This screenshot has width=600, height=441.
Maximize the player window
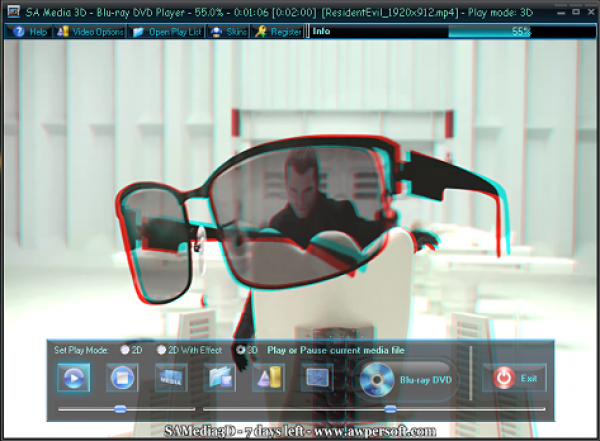(x=576, y=12)
